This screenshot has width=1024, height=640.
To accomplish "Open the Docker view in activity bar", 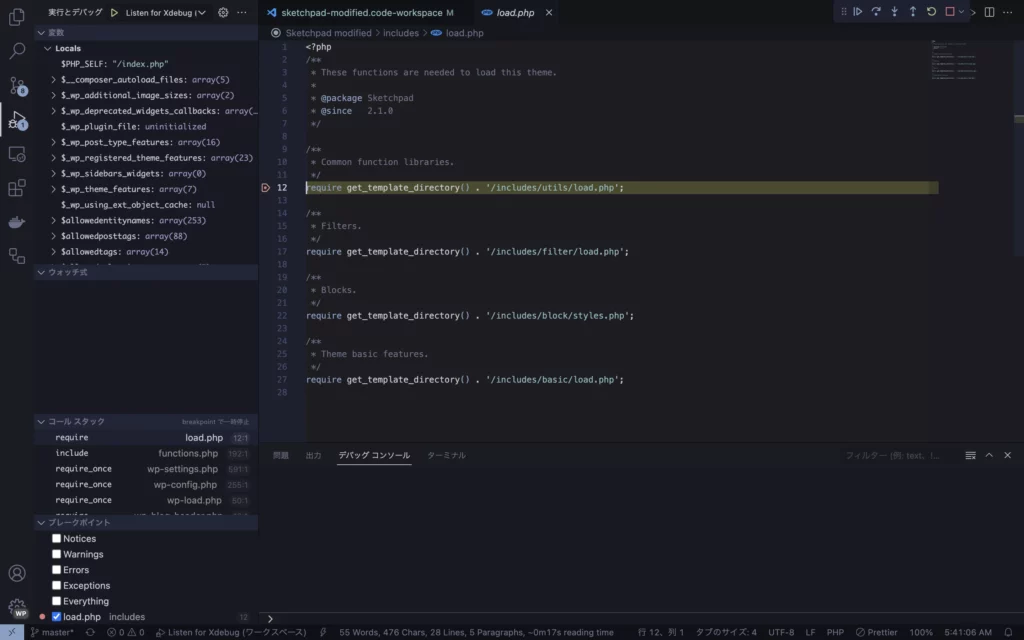I will click(17, 222).
